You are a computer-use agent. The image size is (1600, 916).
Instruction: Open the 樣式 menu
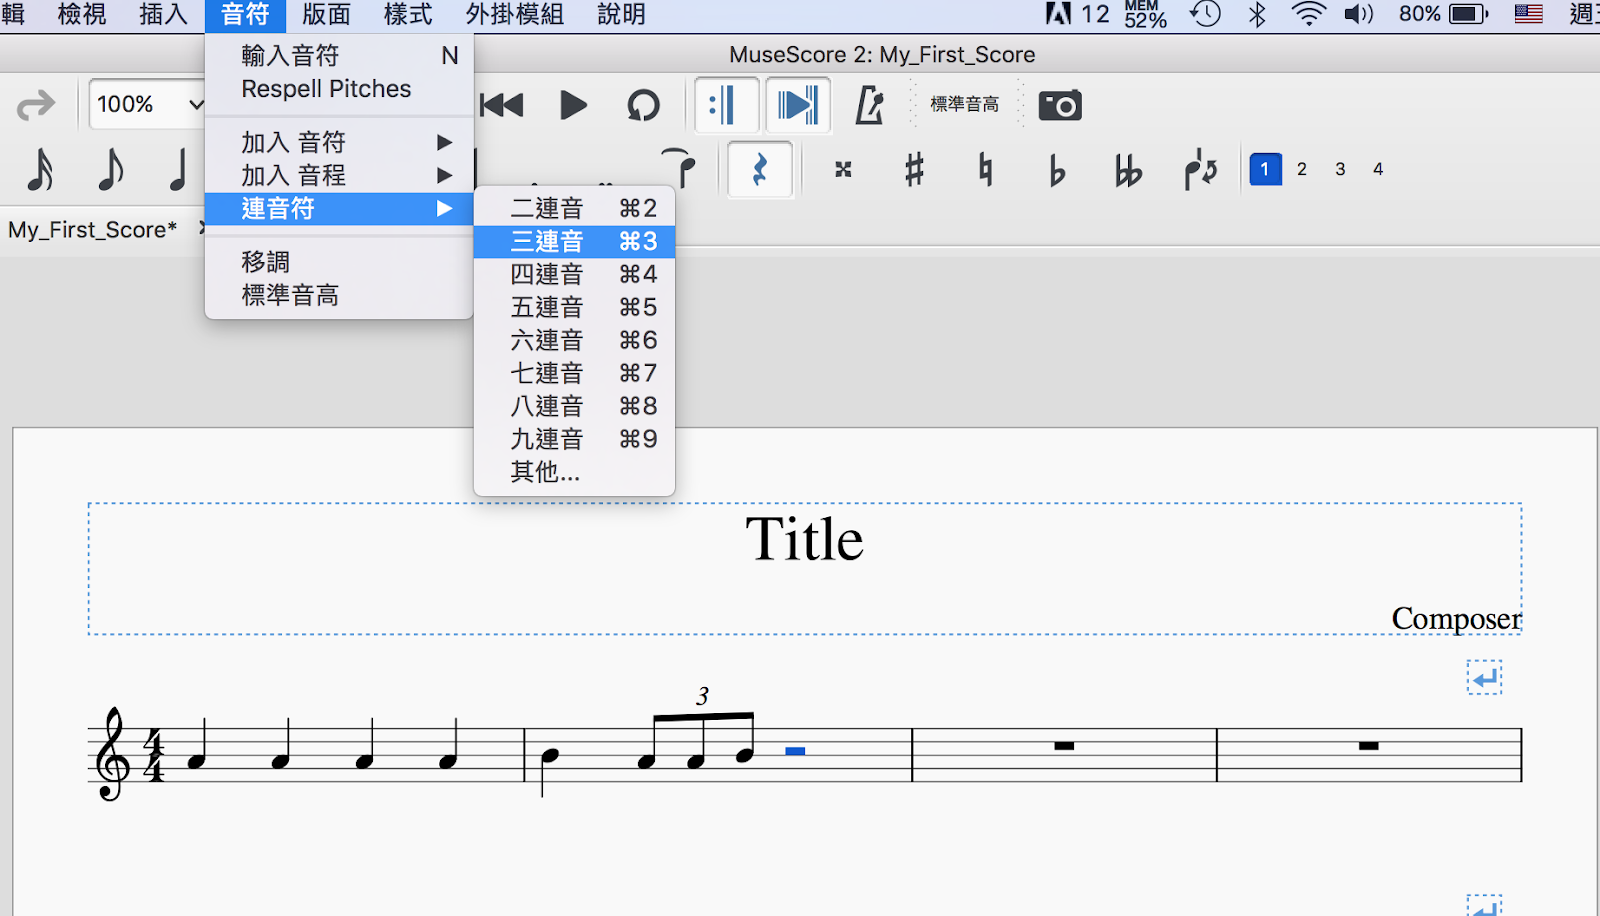(x=408, y=15)
